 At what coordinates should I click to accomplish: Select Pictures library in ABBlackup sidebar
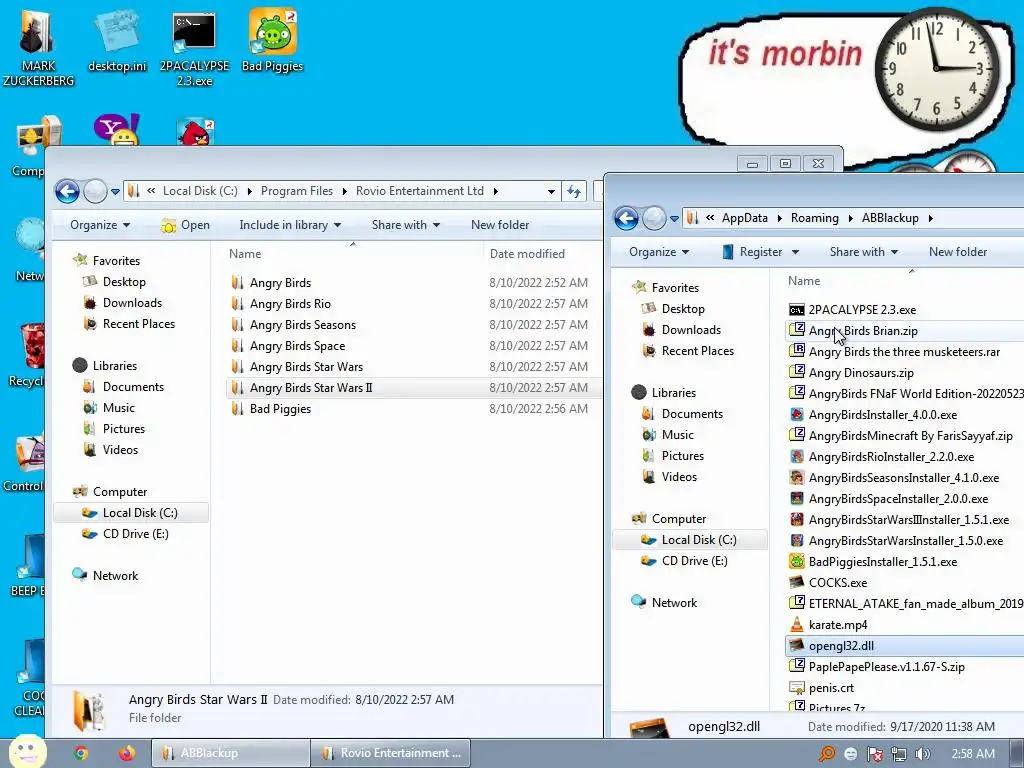pos(682,456)
